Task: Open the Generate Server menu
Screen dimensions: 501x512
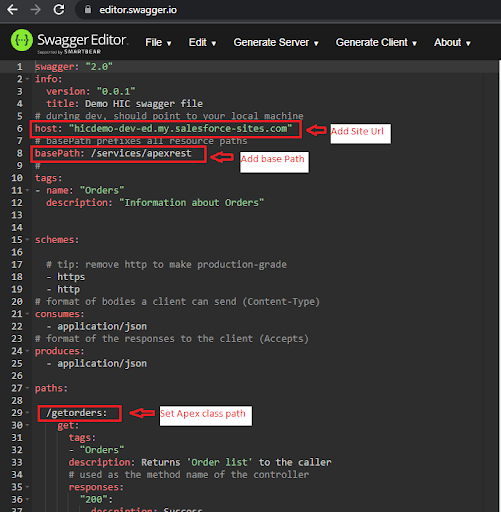Action: click(276, 43)
